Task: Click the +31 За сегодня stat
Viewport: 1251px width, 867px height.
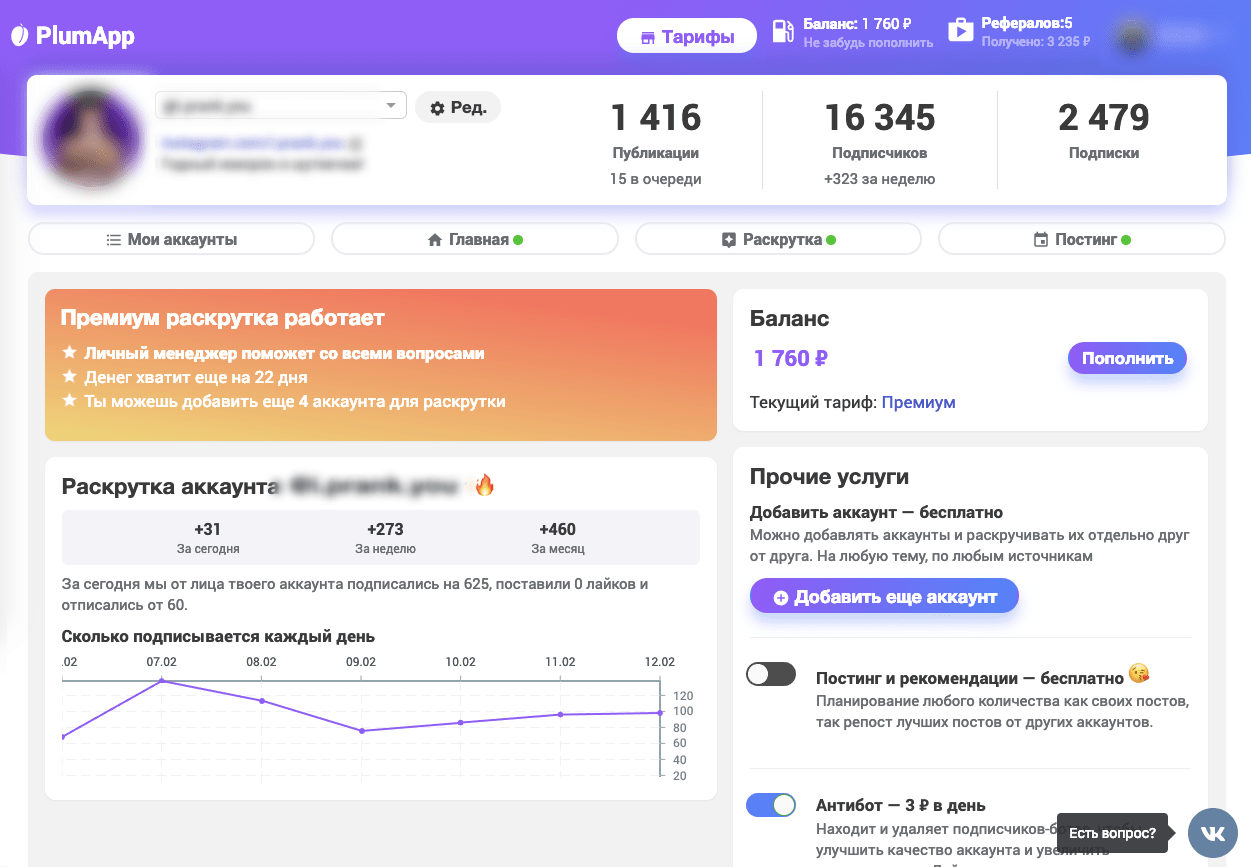Action: [208, 538]
